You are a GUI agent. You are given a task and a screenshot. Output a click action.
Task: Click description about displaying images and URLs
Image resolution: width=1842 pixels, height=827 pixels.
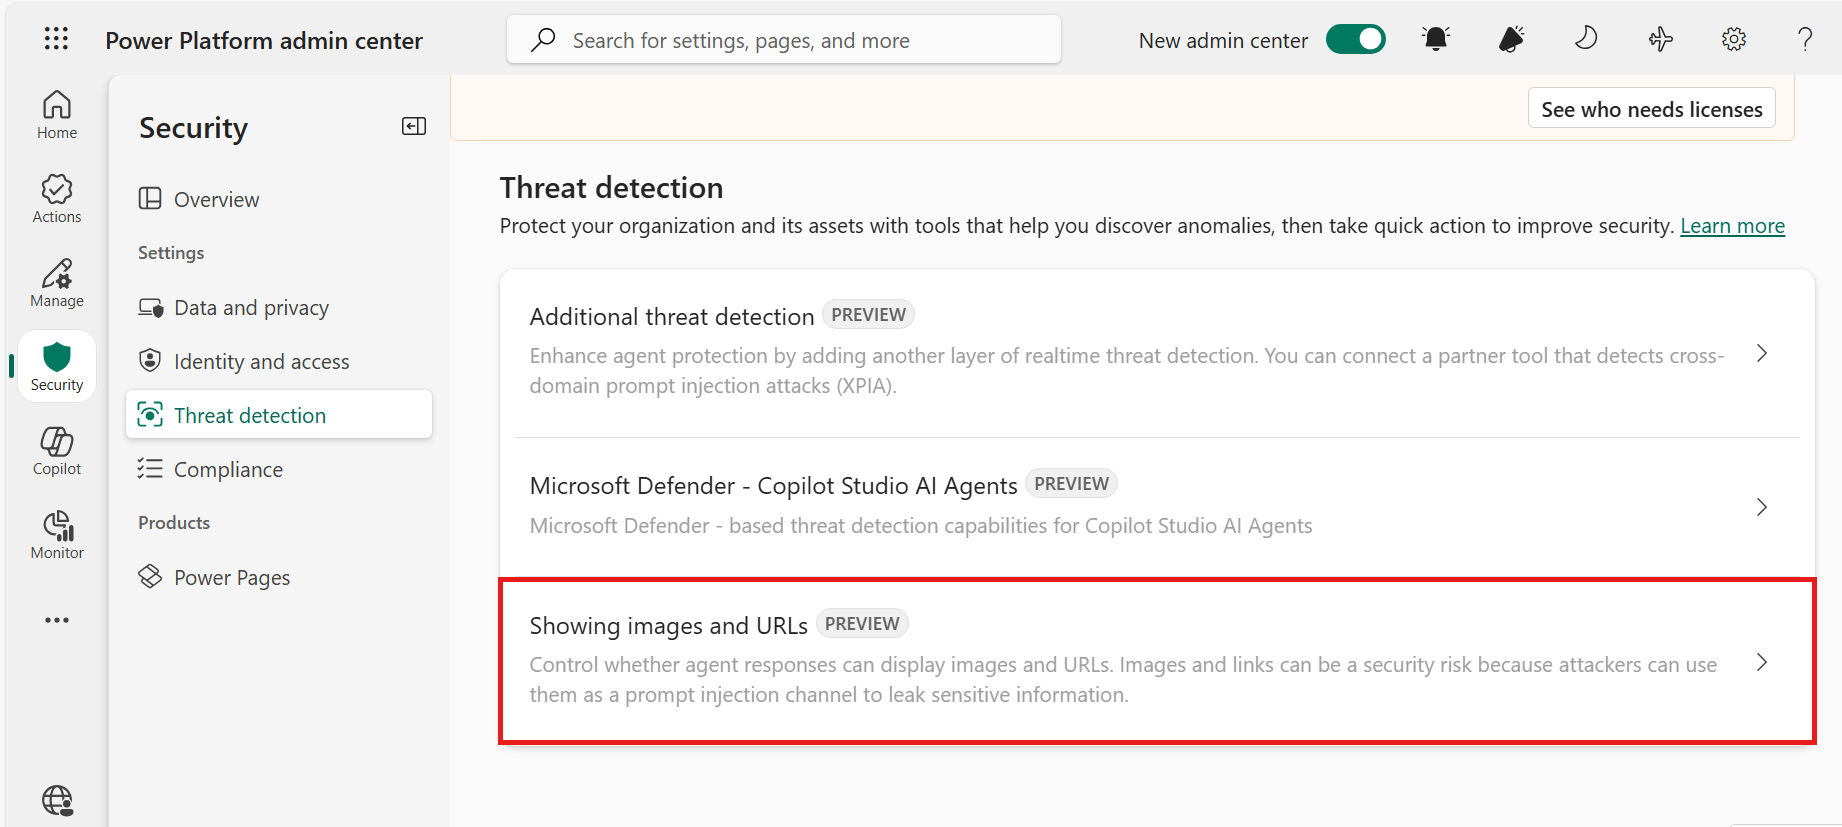(x=1123, y=680)
